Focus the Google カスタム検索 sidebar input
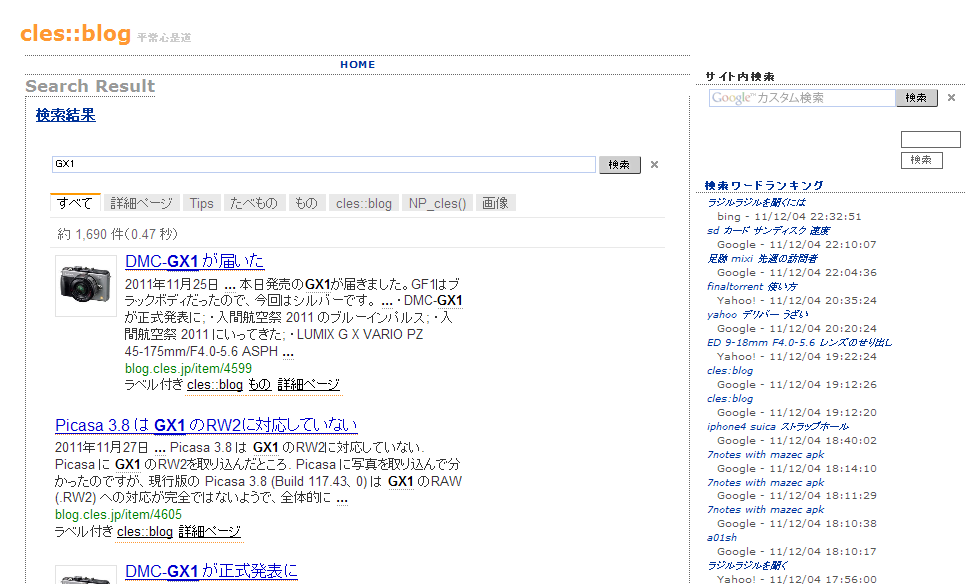Screen dimensions: 975x584 tap(802, 98)
